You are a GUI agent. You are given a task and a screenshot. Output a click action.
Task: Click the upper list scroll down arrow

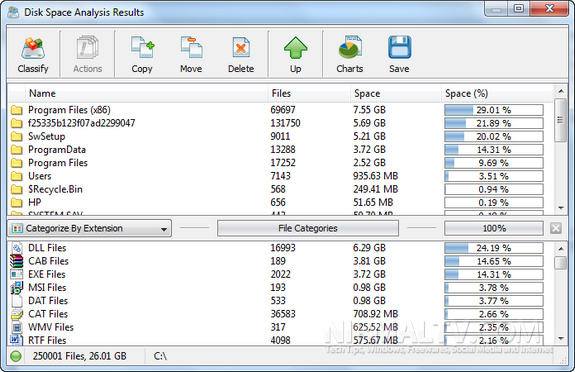pyautogui.click(x=560, y=208)
